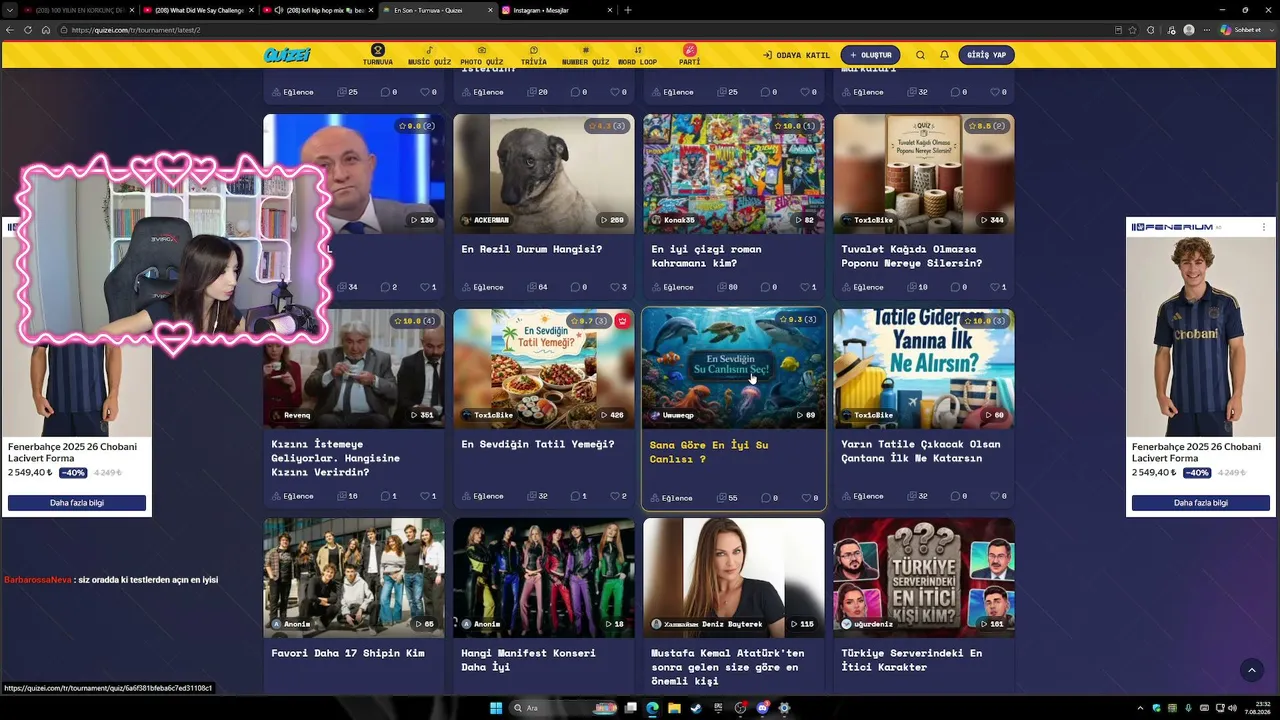Open the toilet paper quiz thumbnail

[924, 173]
